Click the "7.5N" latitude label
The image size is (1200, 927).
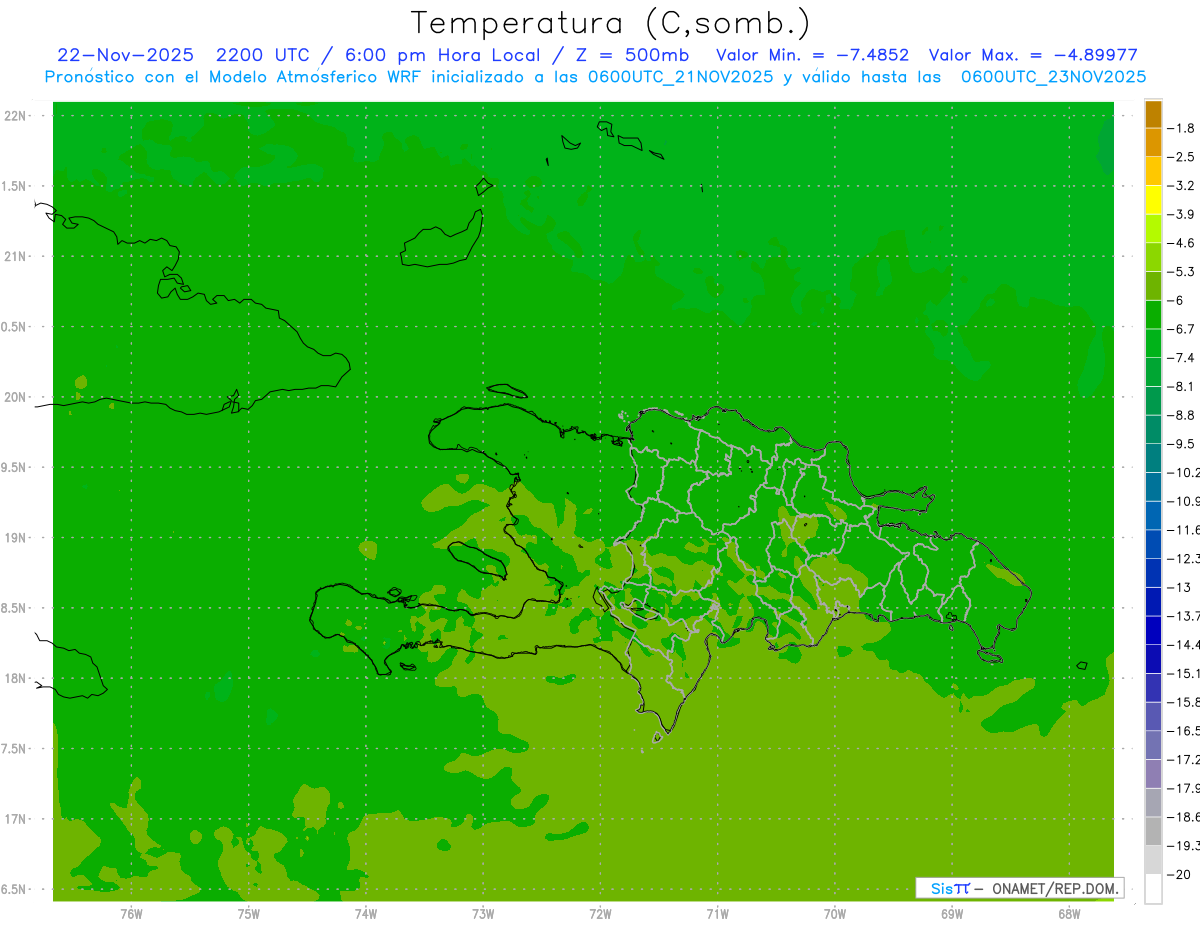click(x=15, y=749)
